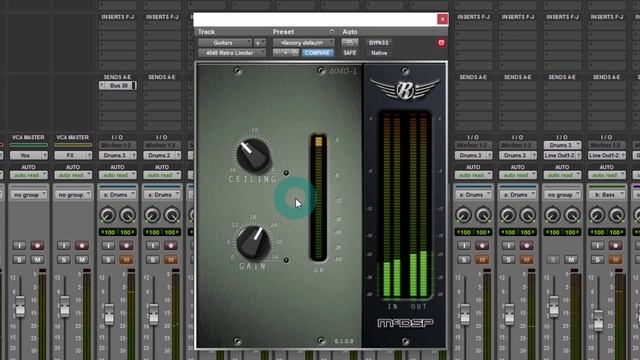The width and height of the screenshot is (640, 360).
Task: Open the FX VCA master name selector
Action: [x=73, y=155]
